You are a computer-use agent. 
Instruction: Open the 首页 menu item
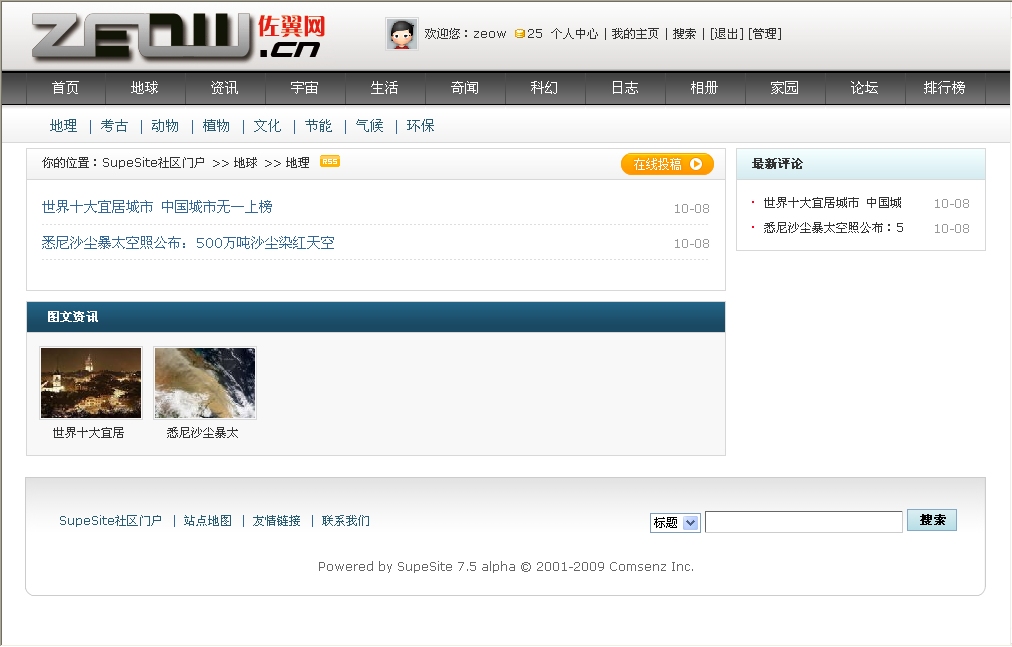(65, 88)
